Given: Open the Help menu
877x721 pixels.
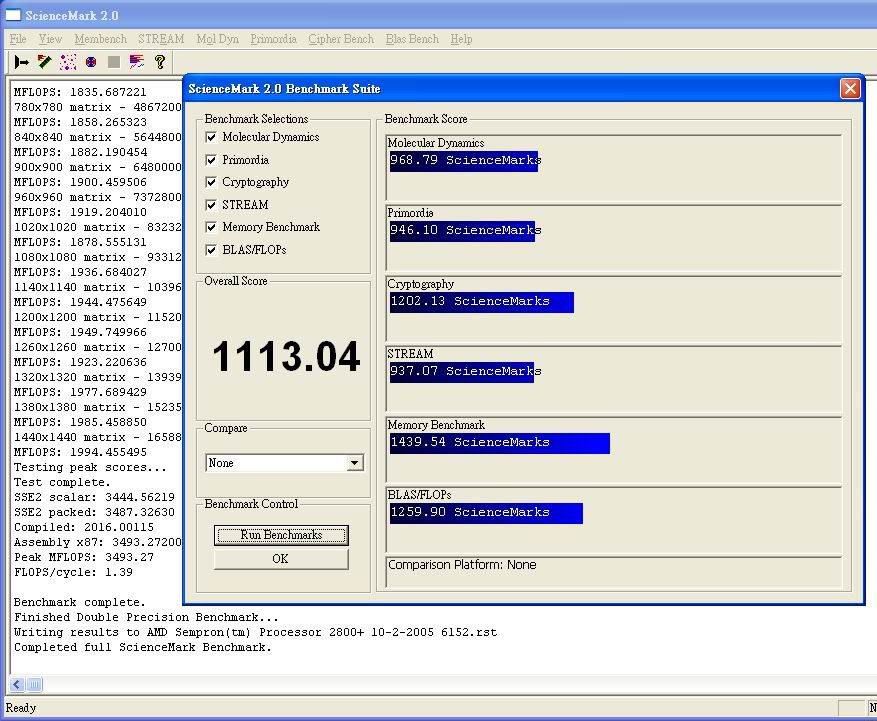Looking at the screenshot, I should [461, 39].
